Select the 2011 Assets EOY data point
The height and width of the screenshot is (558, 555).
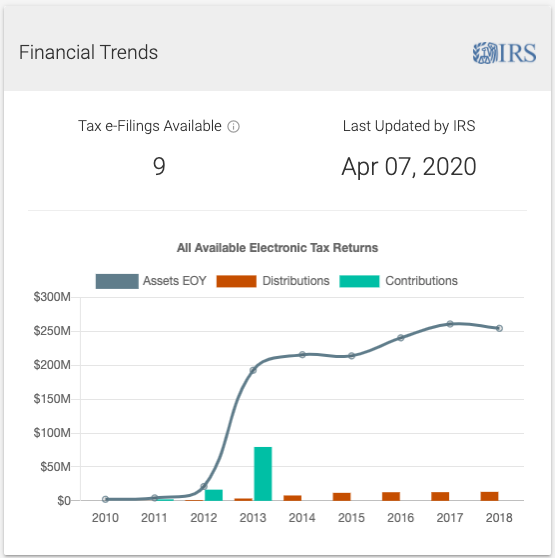point(154,498)
